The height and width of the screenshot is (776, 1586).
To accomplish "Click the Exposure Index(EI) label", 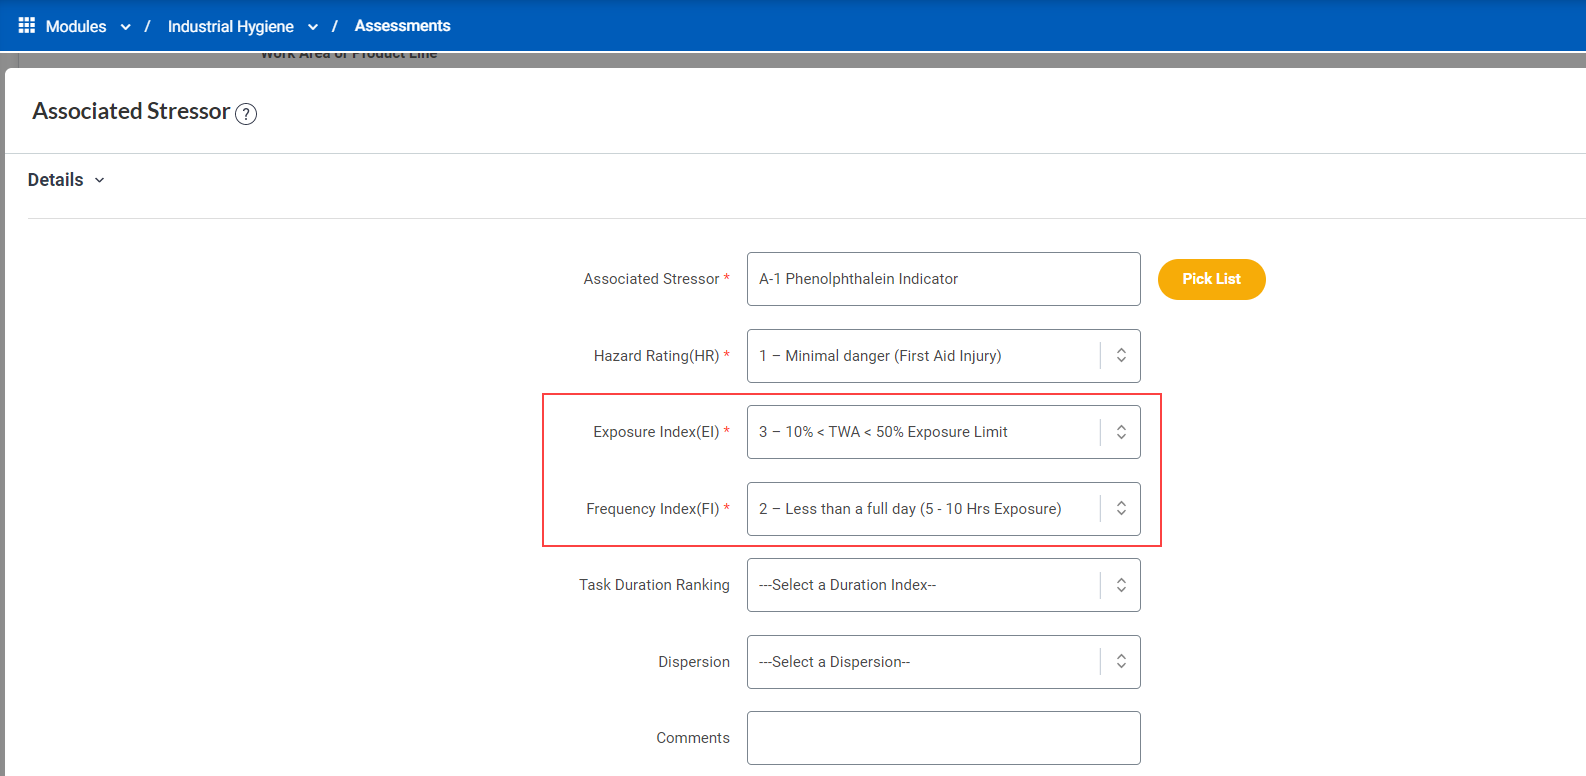I will pos(656,432).
